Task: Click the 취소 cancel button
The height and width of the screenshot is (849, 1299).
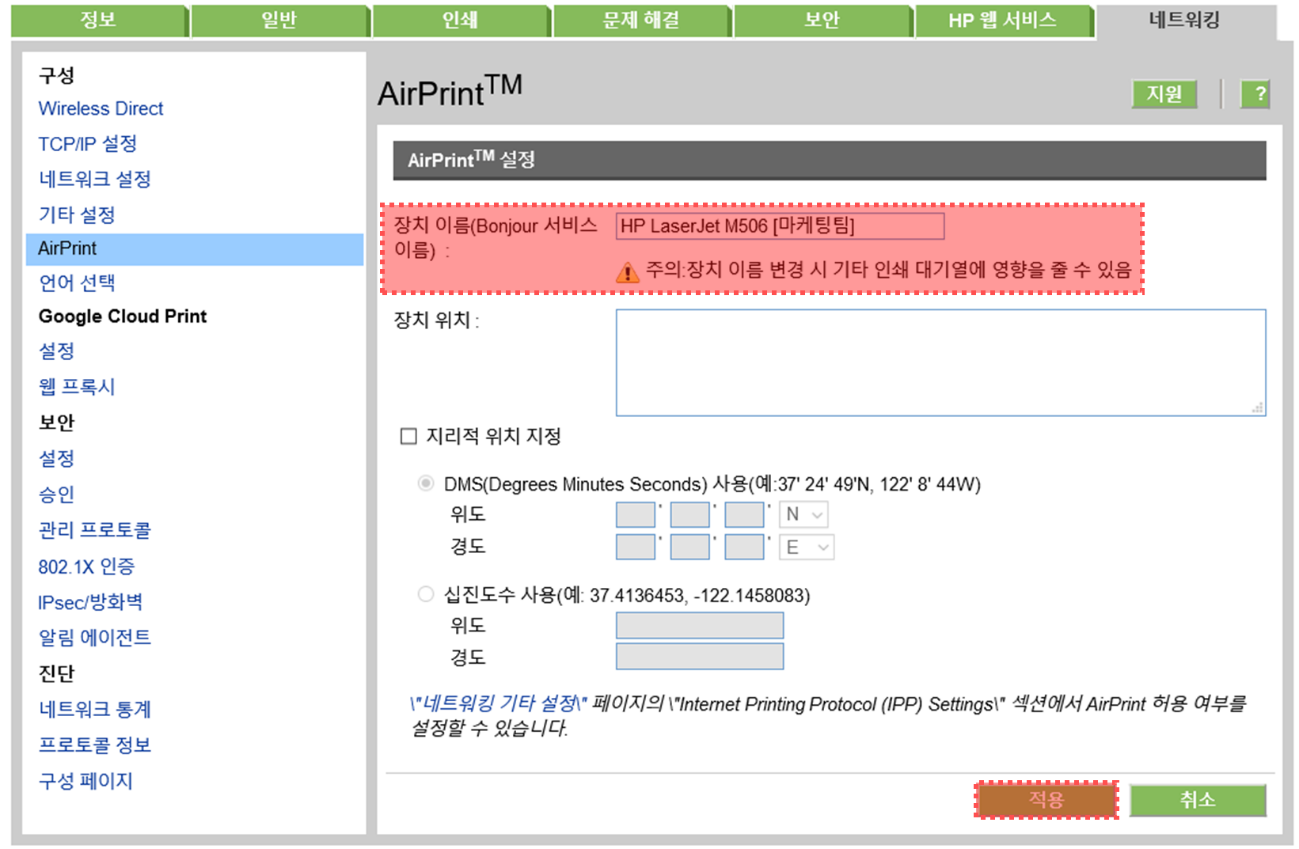Action: tap(1198, 800)
